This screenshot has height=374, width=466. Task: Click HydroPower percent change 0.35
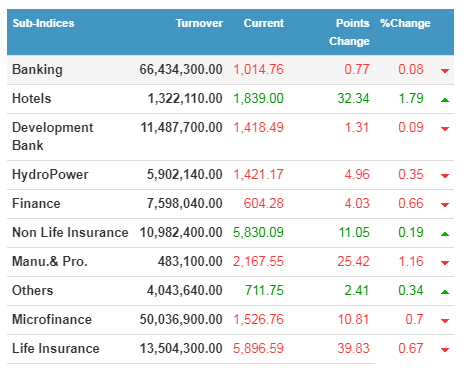[411, 175]
